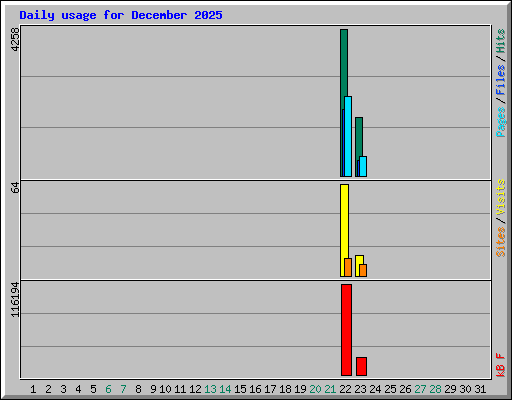Click day label 22 on x-axis
The image size is (512, 400).
[345, 389]
